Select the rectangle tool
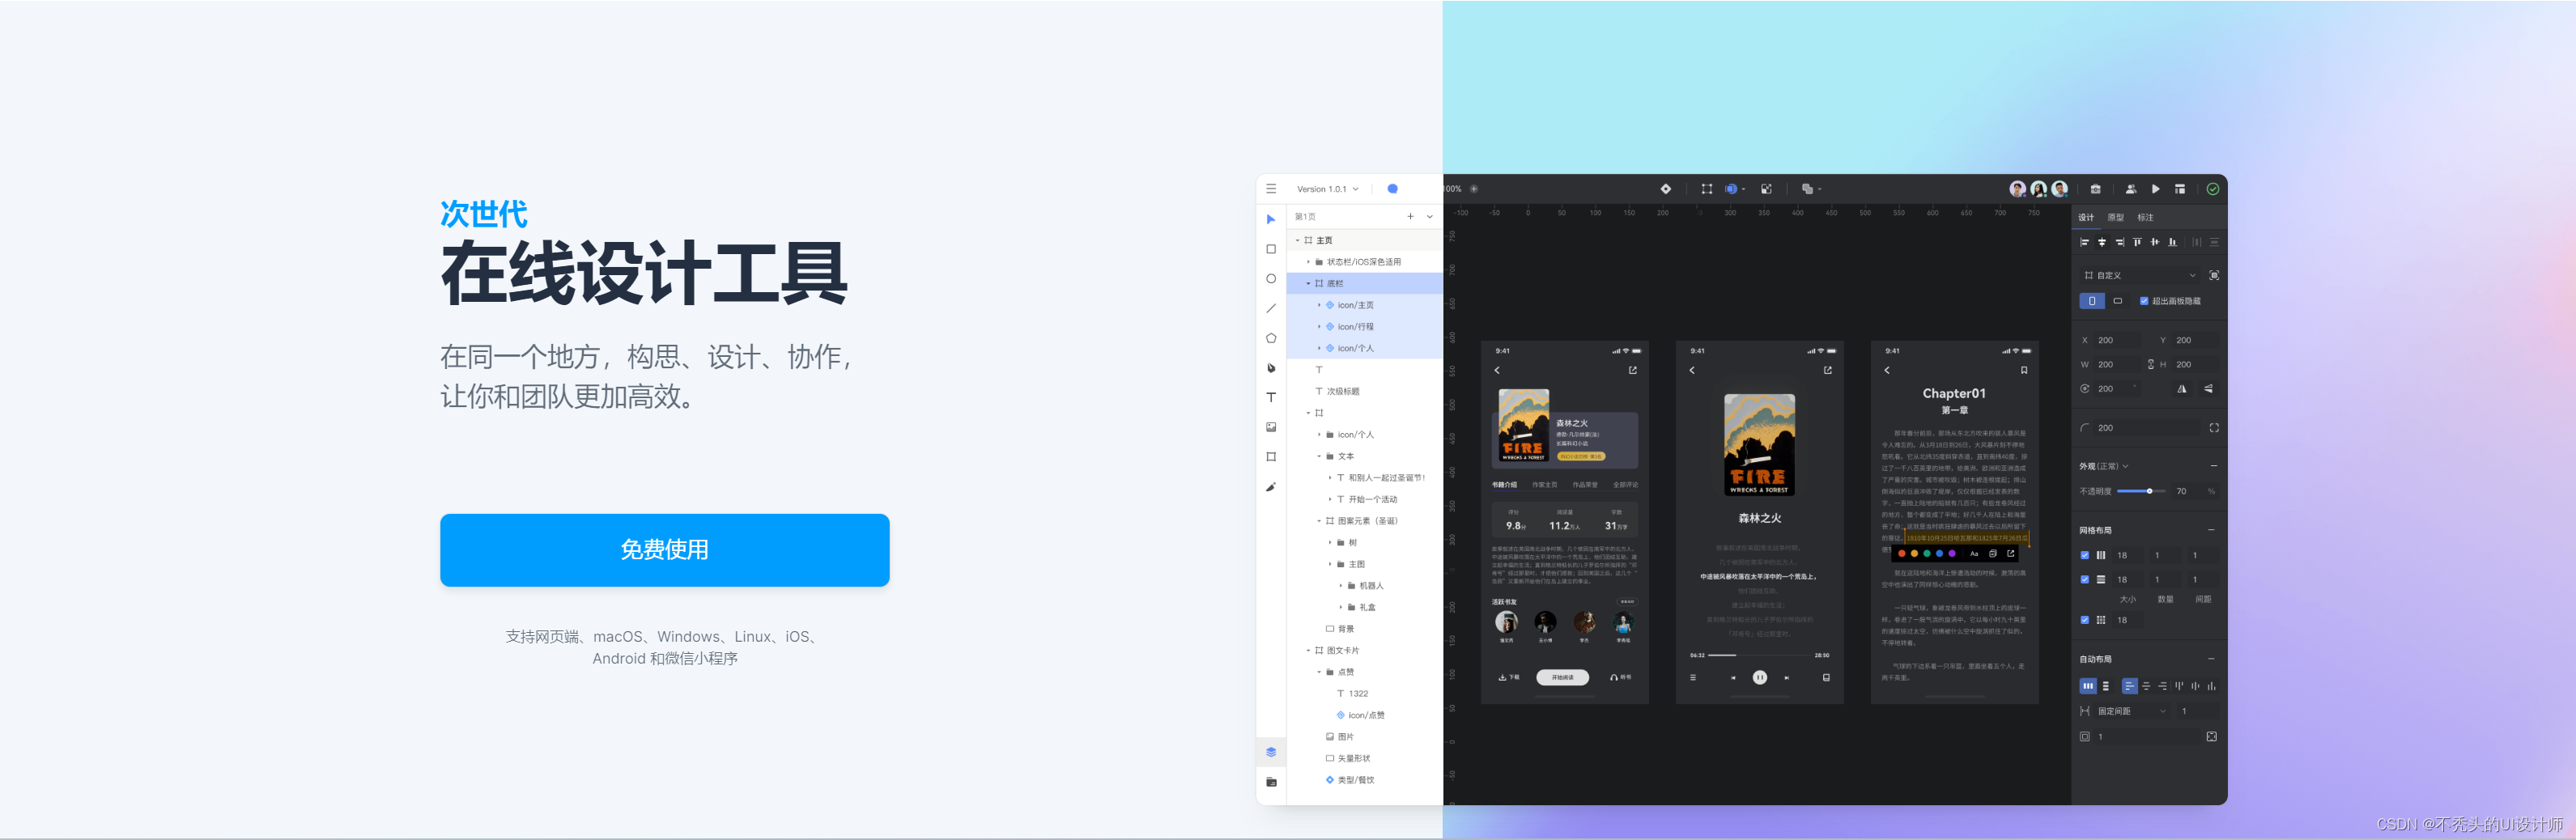This screenshot has height=840, width=2576. point(1271,249)
